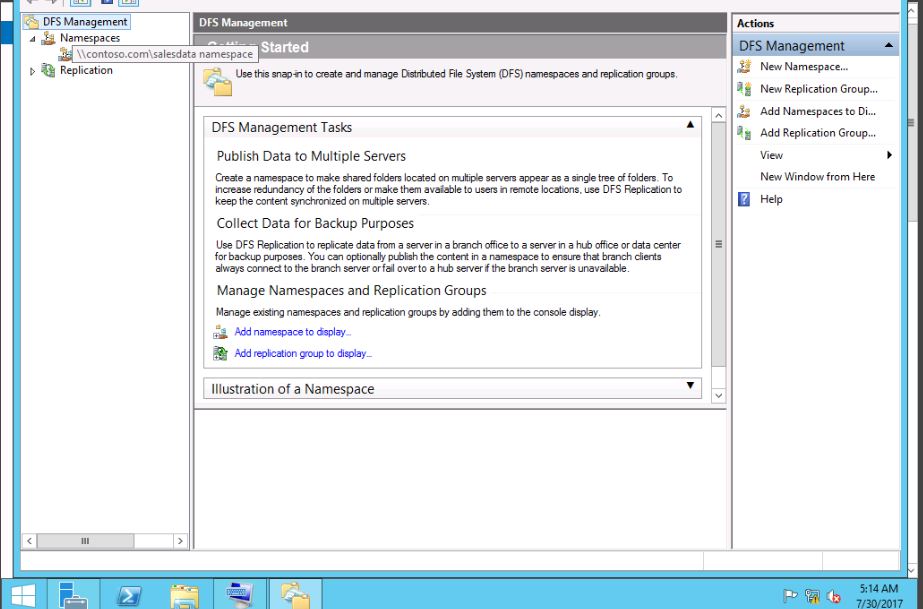Select the DFS Management root tree node
923x609 pixels.
[84, 21]
